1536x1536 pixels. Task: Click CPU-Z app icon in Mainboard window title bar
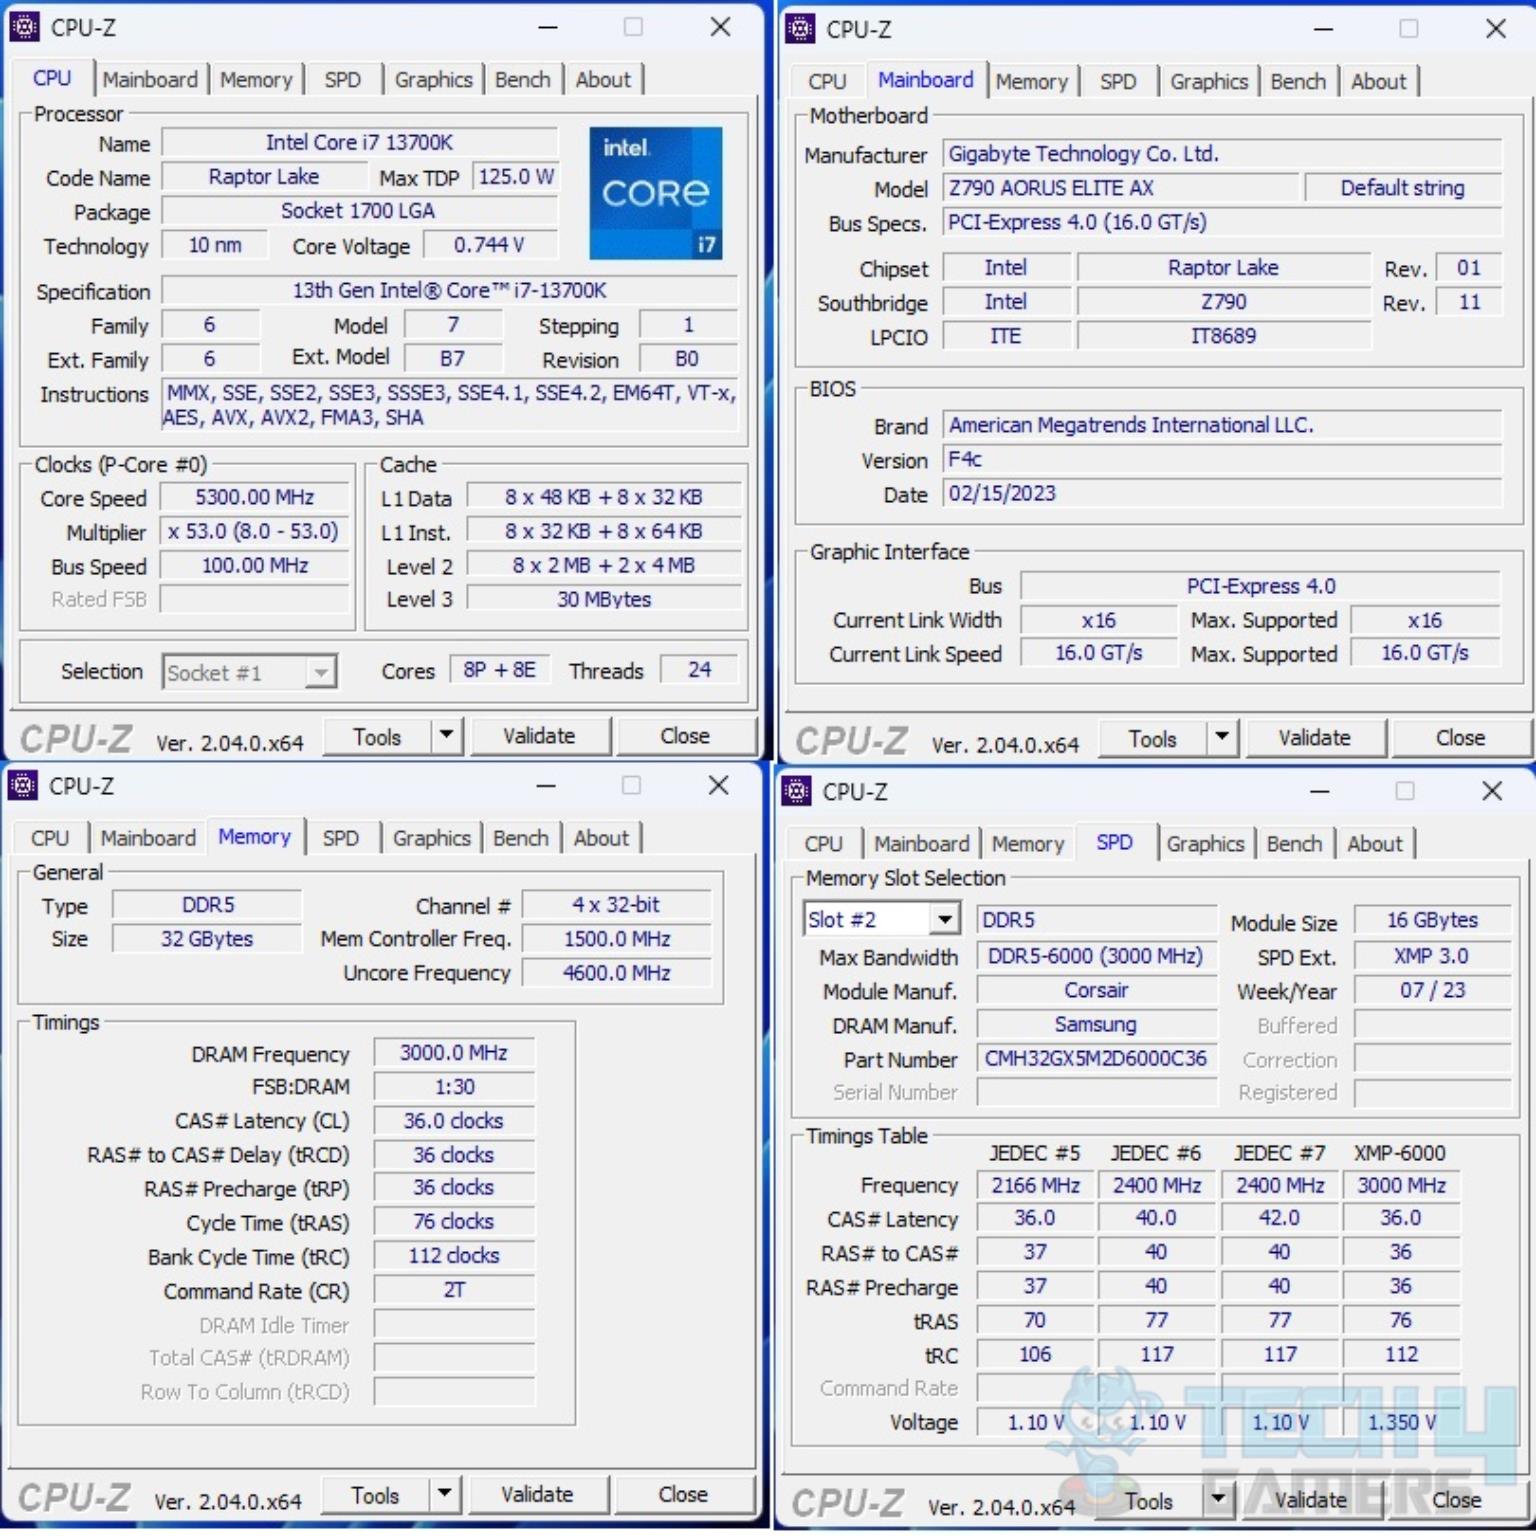point(800,29)
